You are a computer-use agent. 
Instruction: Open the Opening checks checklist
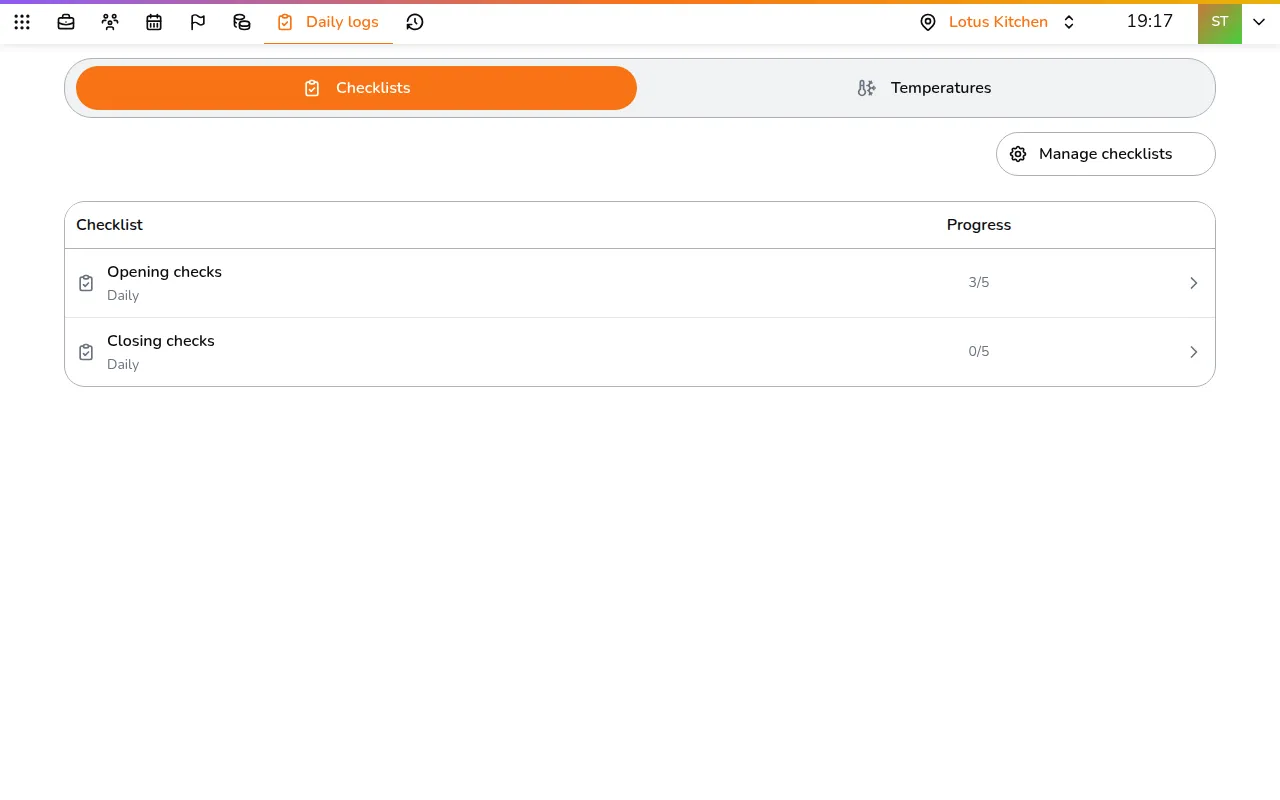[x=640, y=283]
